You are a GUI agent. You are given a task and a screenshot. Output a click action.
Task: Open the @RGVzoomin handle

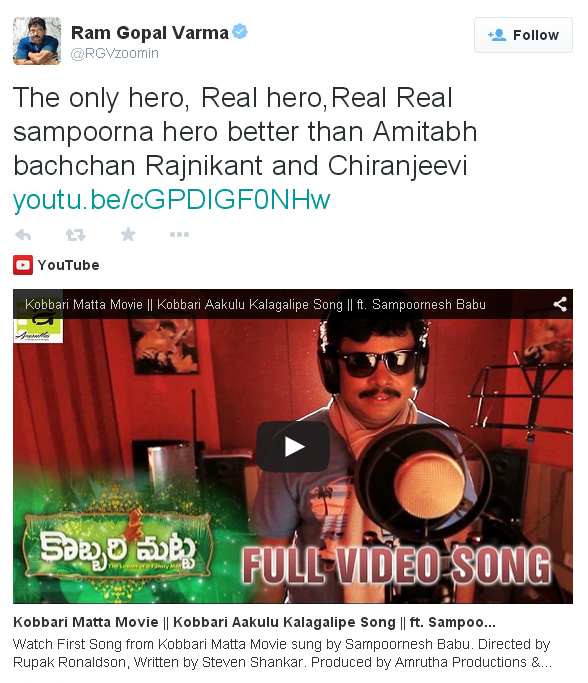[x=115, y=53]
